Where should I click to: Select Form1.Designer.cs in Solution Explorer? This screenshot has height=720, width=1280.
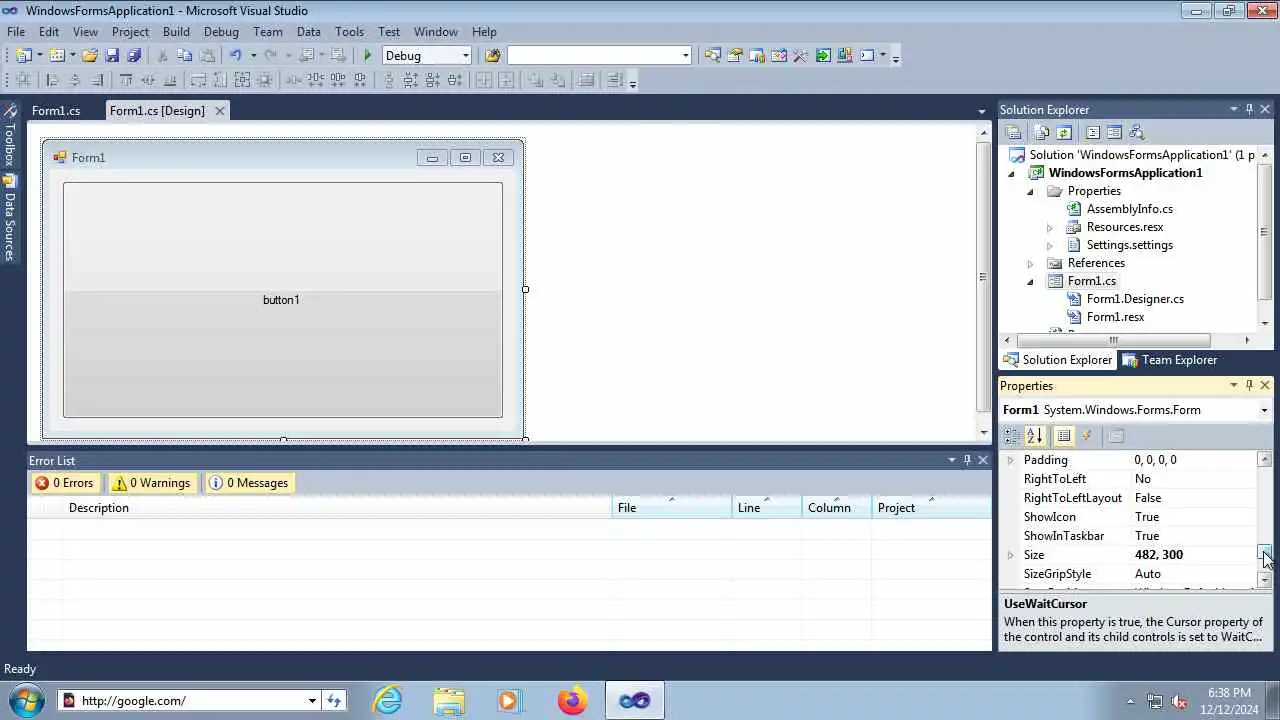1135,299
